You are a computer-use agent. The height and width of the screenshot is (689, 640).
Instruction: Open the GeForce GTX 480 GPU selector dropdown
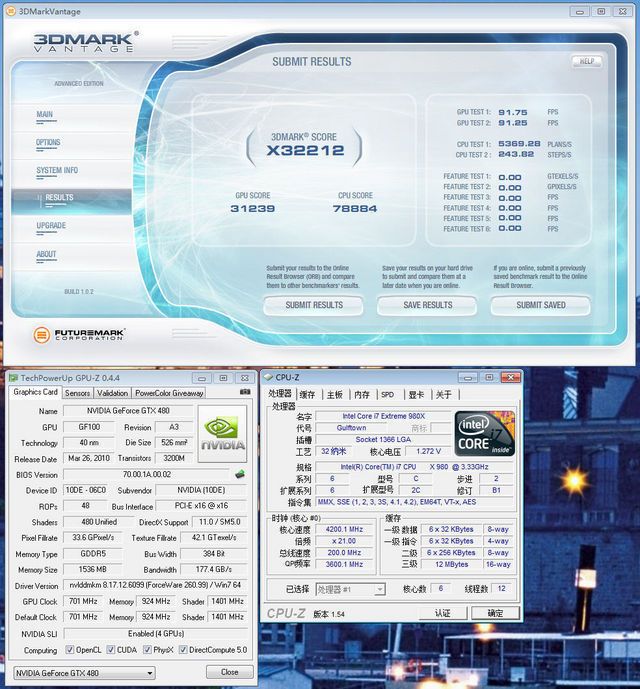click(x=84, y=673)
